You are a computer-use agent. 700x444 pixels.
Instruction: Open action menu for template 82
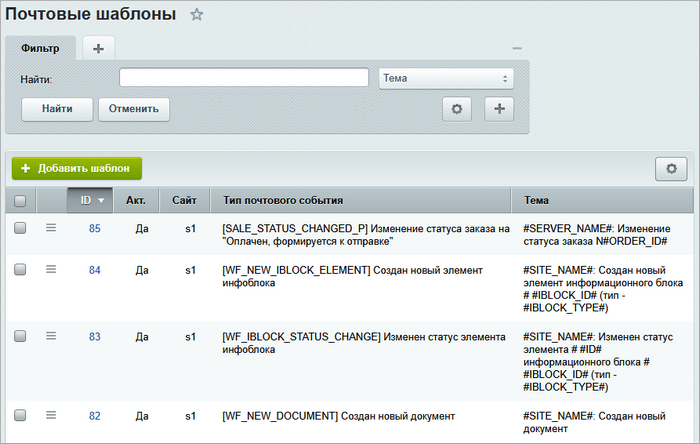51,415
